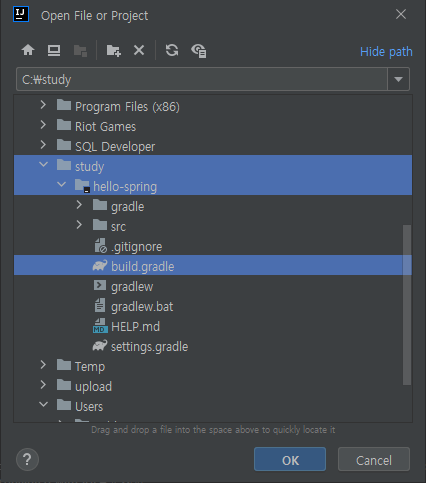
Task: Select the upload row label
Action: [x=93, y=387]
